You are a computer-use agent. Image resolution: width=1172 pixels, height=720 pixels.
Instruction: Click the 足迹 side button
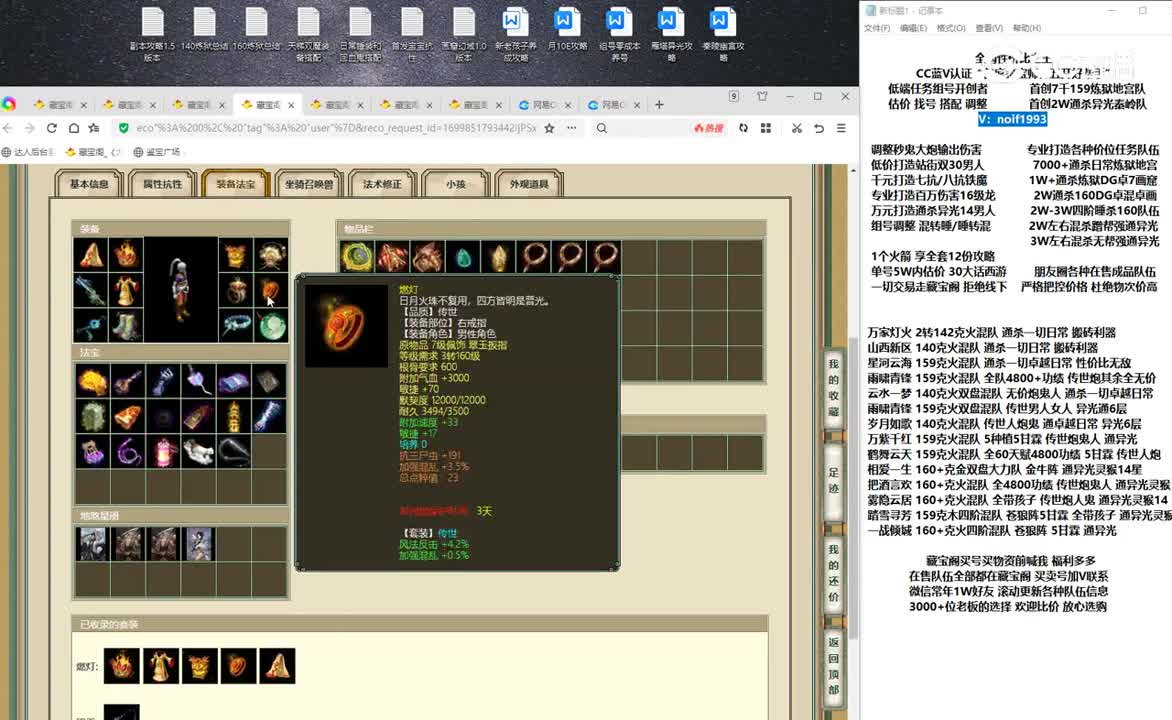[x=833, y=480]
